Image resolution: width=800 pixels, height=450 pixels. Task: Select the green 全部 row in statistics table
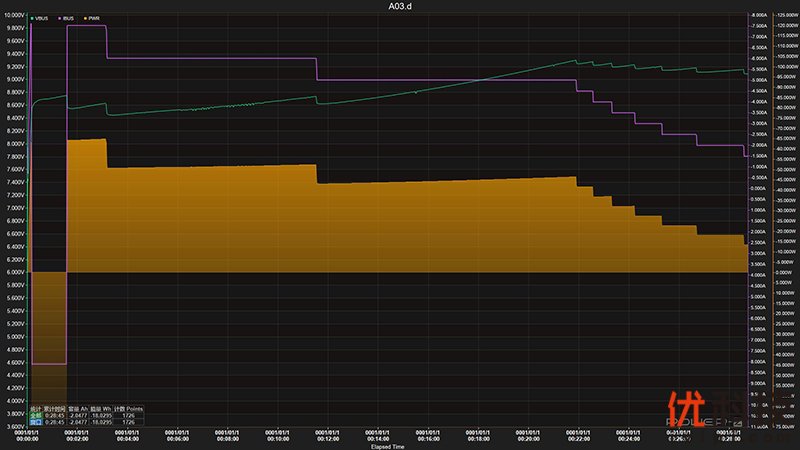tap(36, 415)
